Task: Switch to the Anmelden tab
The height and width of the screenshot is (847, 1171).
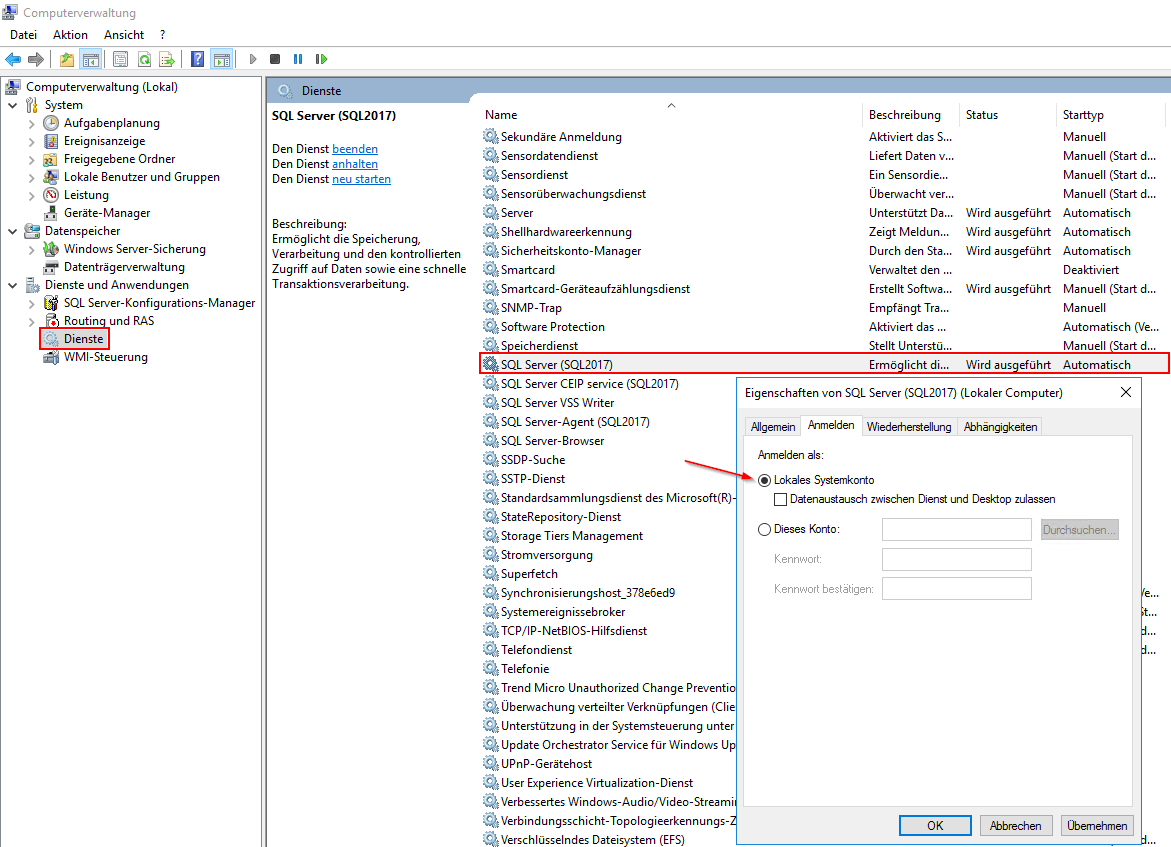Action: pos(831,425)
